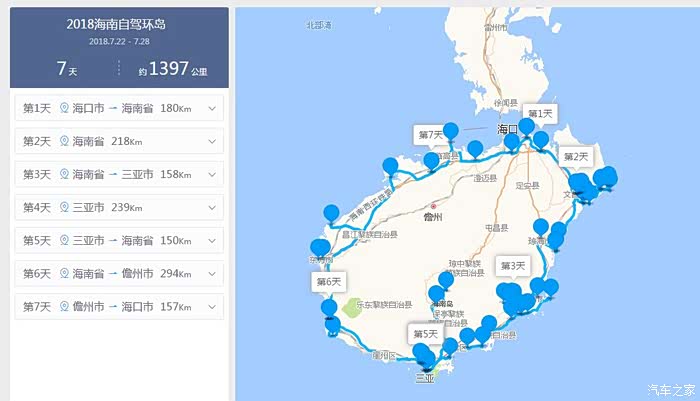This screenshot has height=401, width=700.
Task: Select 三亚市 text in 第4天 row
Action: (88, 207)
